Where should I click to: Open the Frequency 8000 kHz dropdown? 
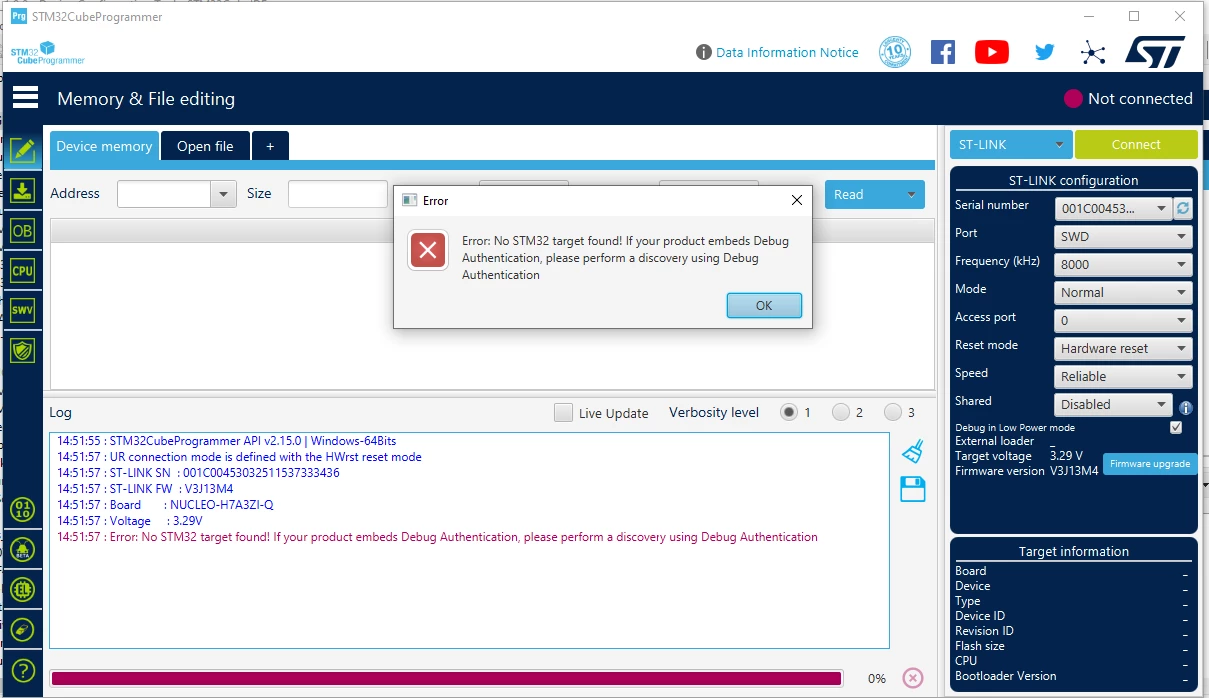coord(1124,264)
